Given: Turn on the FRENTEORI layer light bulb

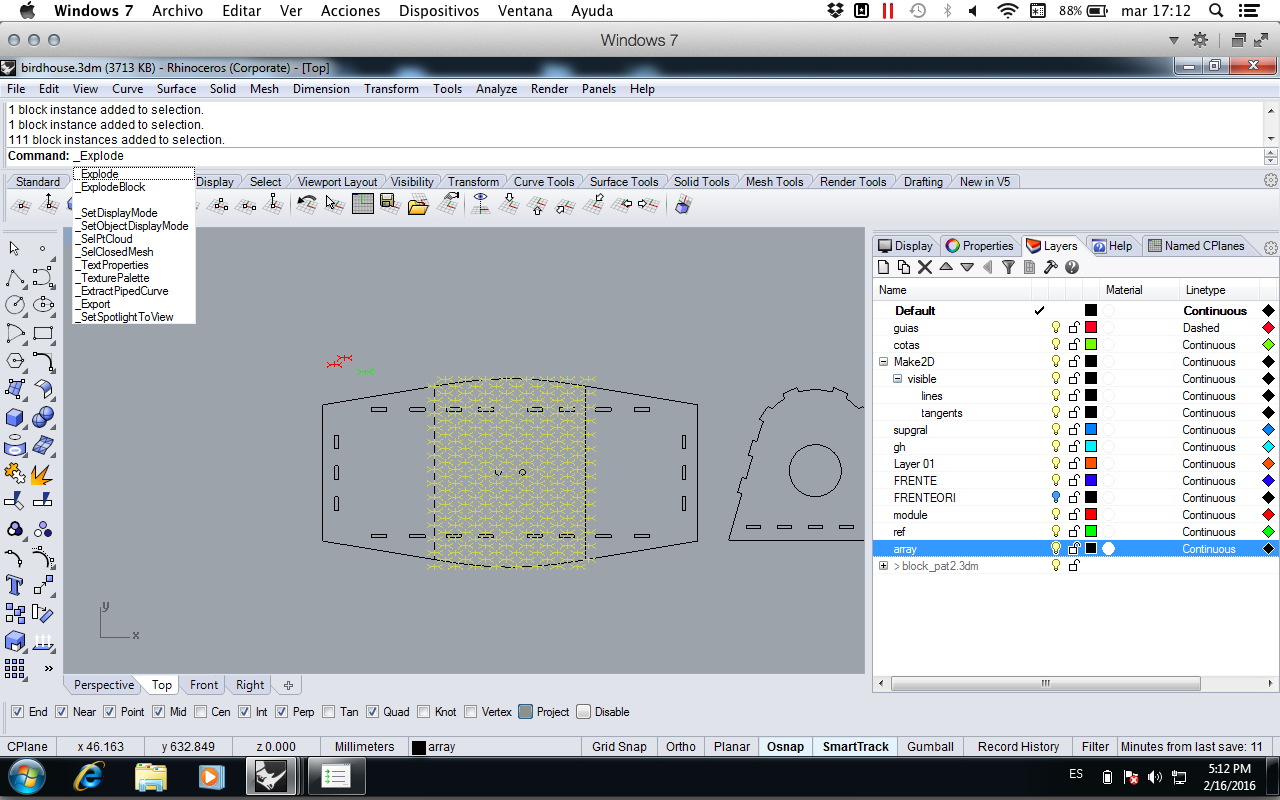Looking at the screenshot, I should pos(1055,498).
